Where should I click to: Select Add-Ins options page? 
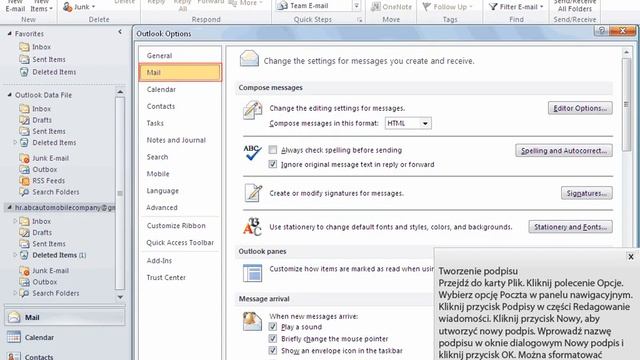(180, 260)
